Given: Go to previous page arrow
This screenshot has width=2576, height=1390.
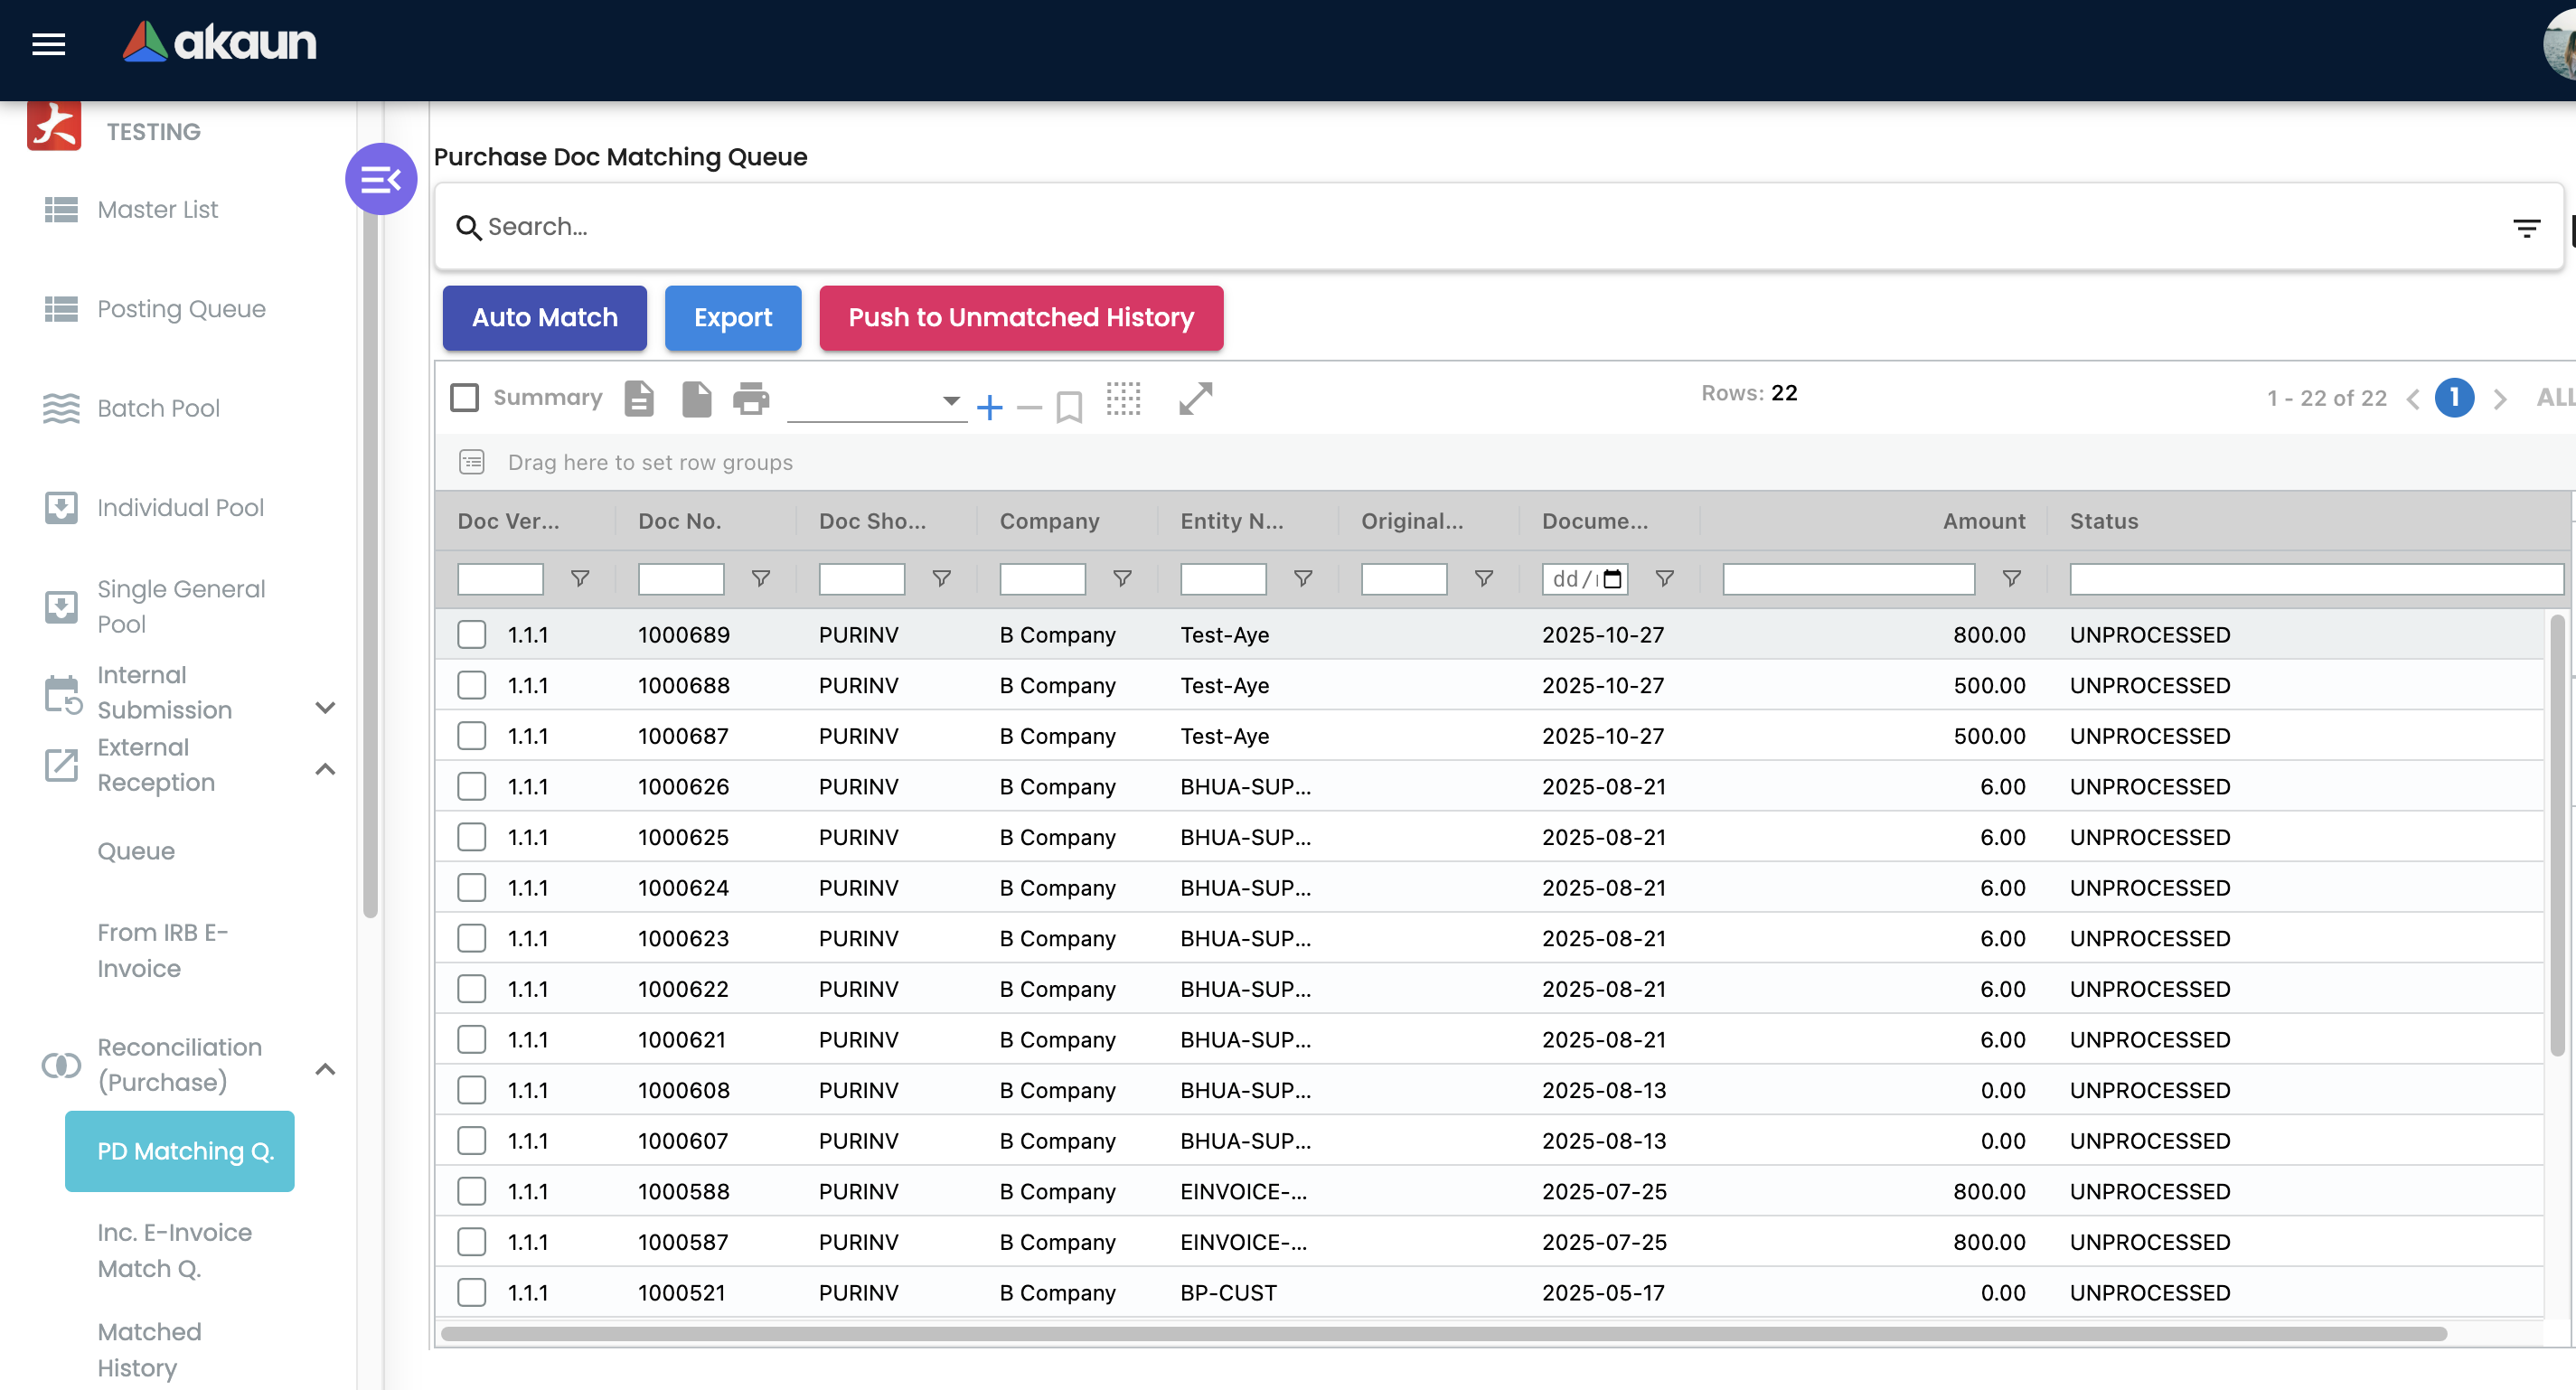Looking at the screenshot, I should tap(2413, 399).
